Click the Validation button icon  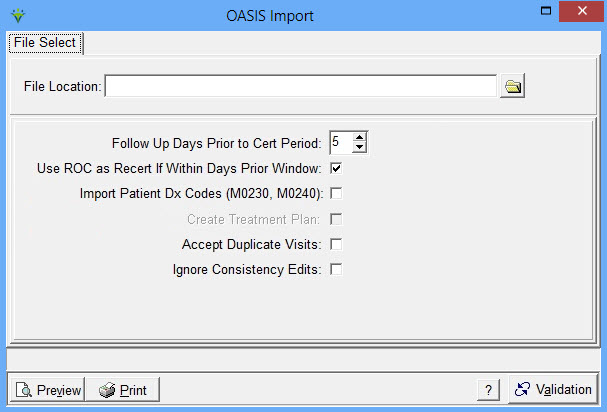(x=523, y=390)
